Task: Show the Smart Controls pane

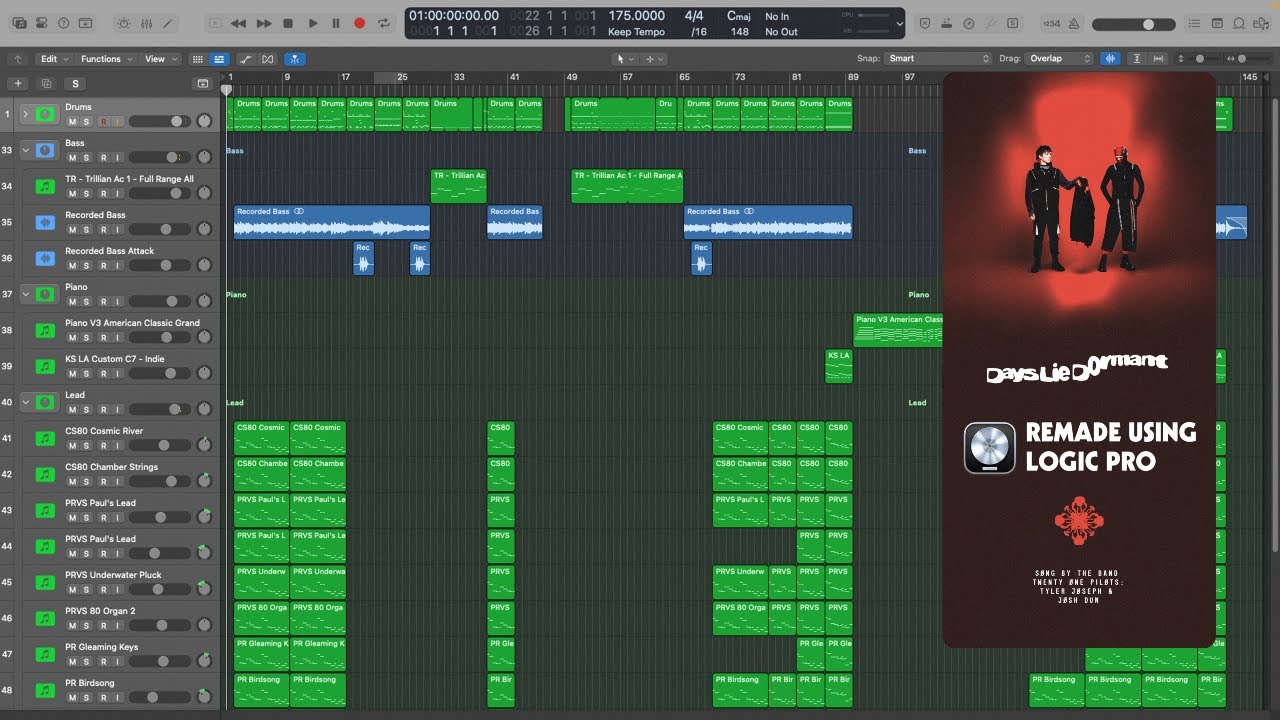Action: tap(124, 23)
